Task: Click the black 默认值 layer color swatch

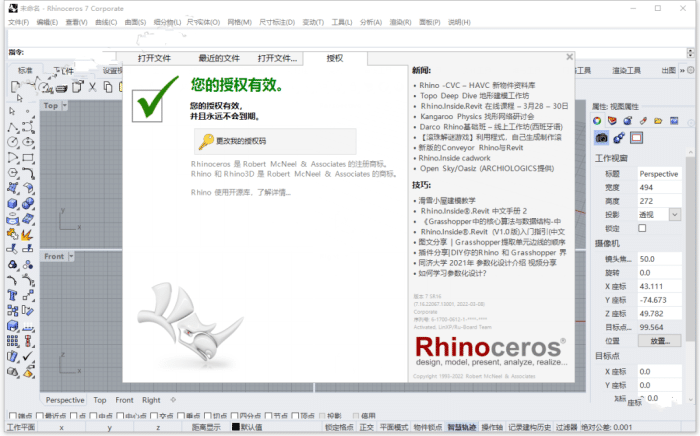Action: click(236, 427)
